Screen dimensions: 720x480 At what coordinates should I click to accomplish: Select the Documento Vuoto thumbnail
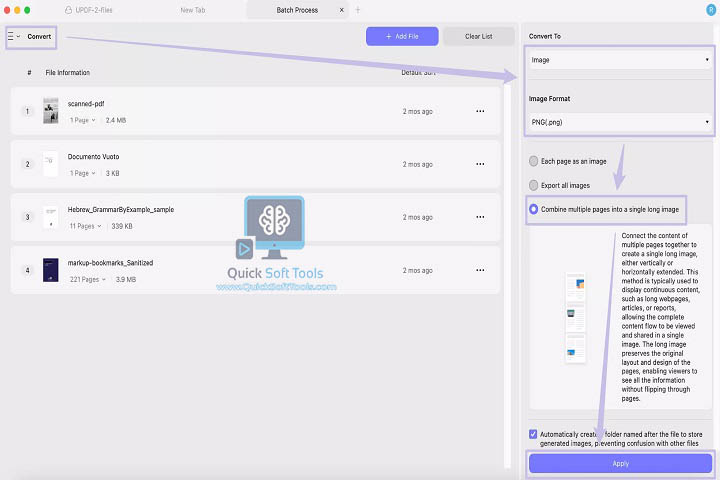pos(51,164)
